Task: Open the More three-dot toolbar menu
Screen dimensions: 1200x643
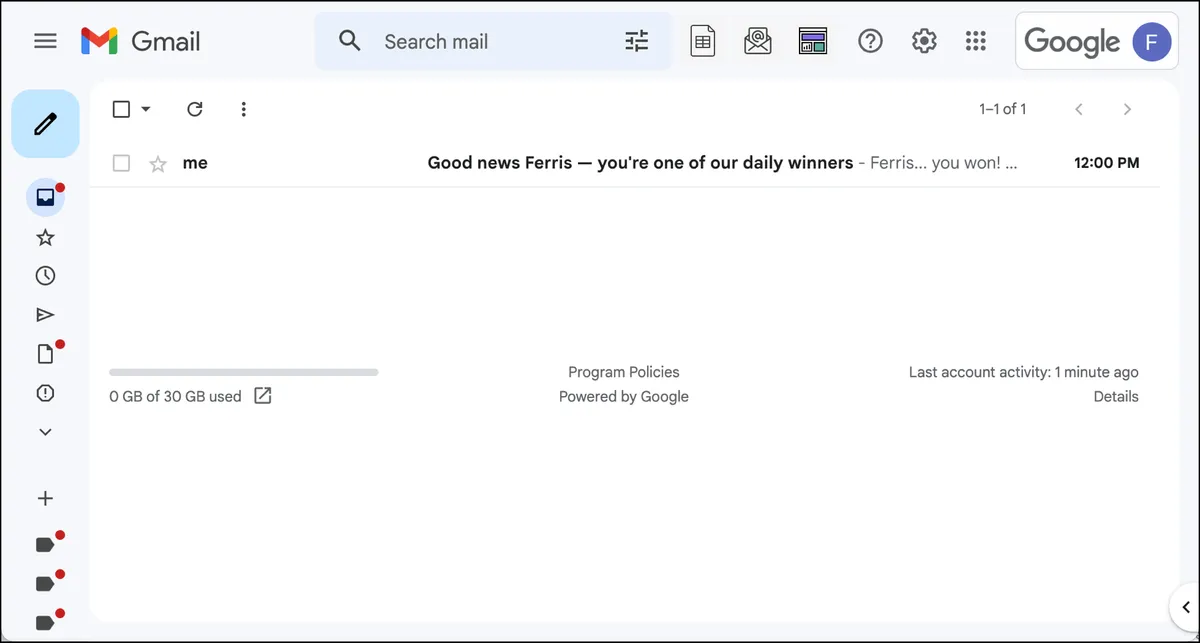Action: coord(243,109)
